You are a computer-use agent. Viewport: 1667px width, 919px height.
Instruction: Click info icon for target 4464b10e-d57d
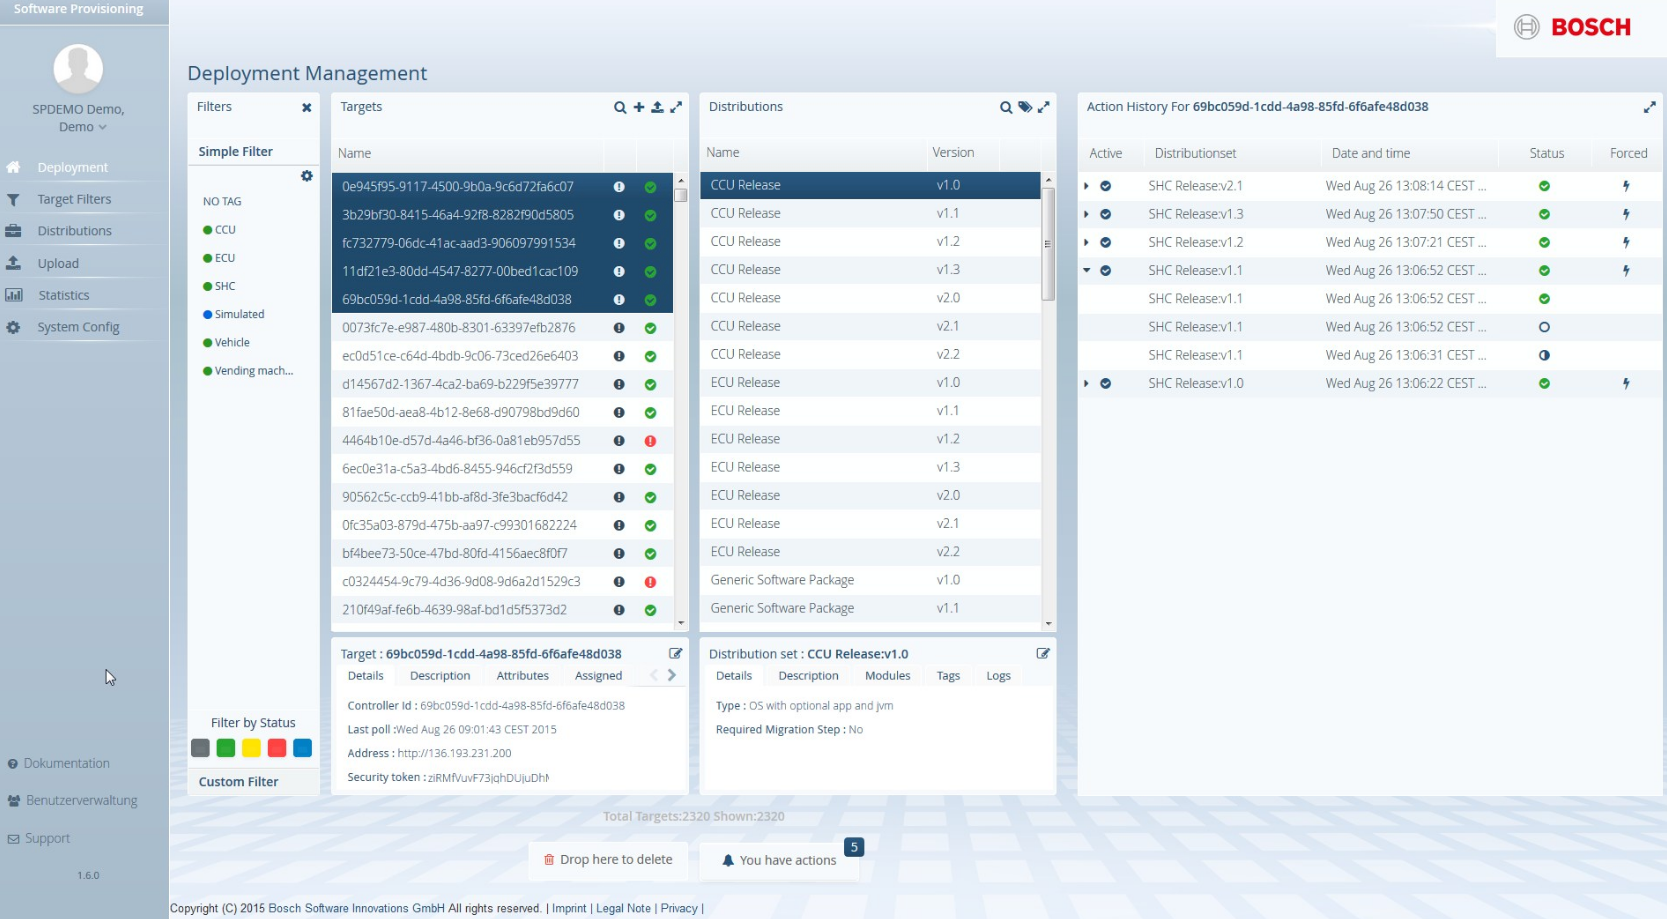coord(619,441)
